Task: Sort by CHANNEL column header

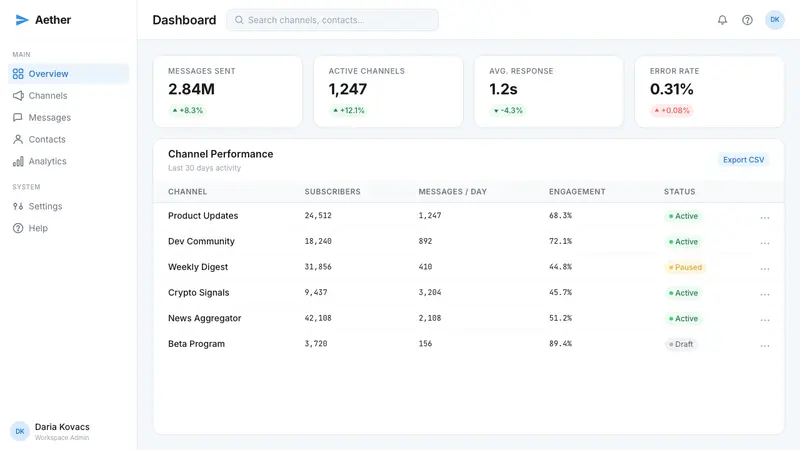Action: (187, 192)
